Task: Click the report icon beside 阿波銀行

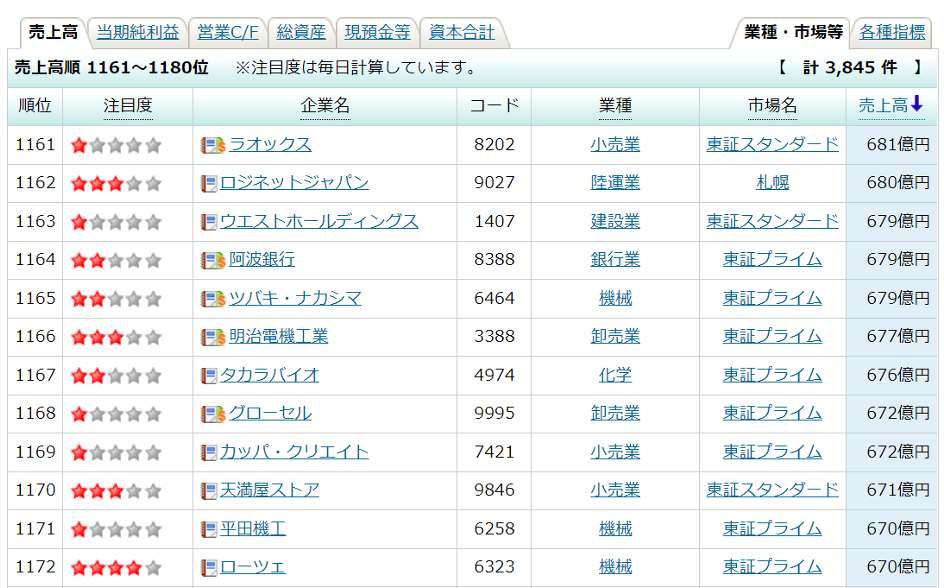Action: click(x=213, y=261)
